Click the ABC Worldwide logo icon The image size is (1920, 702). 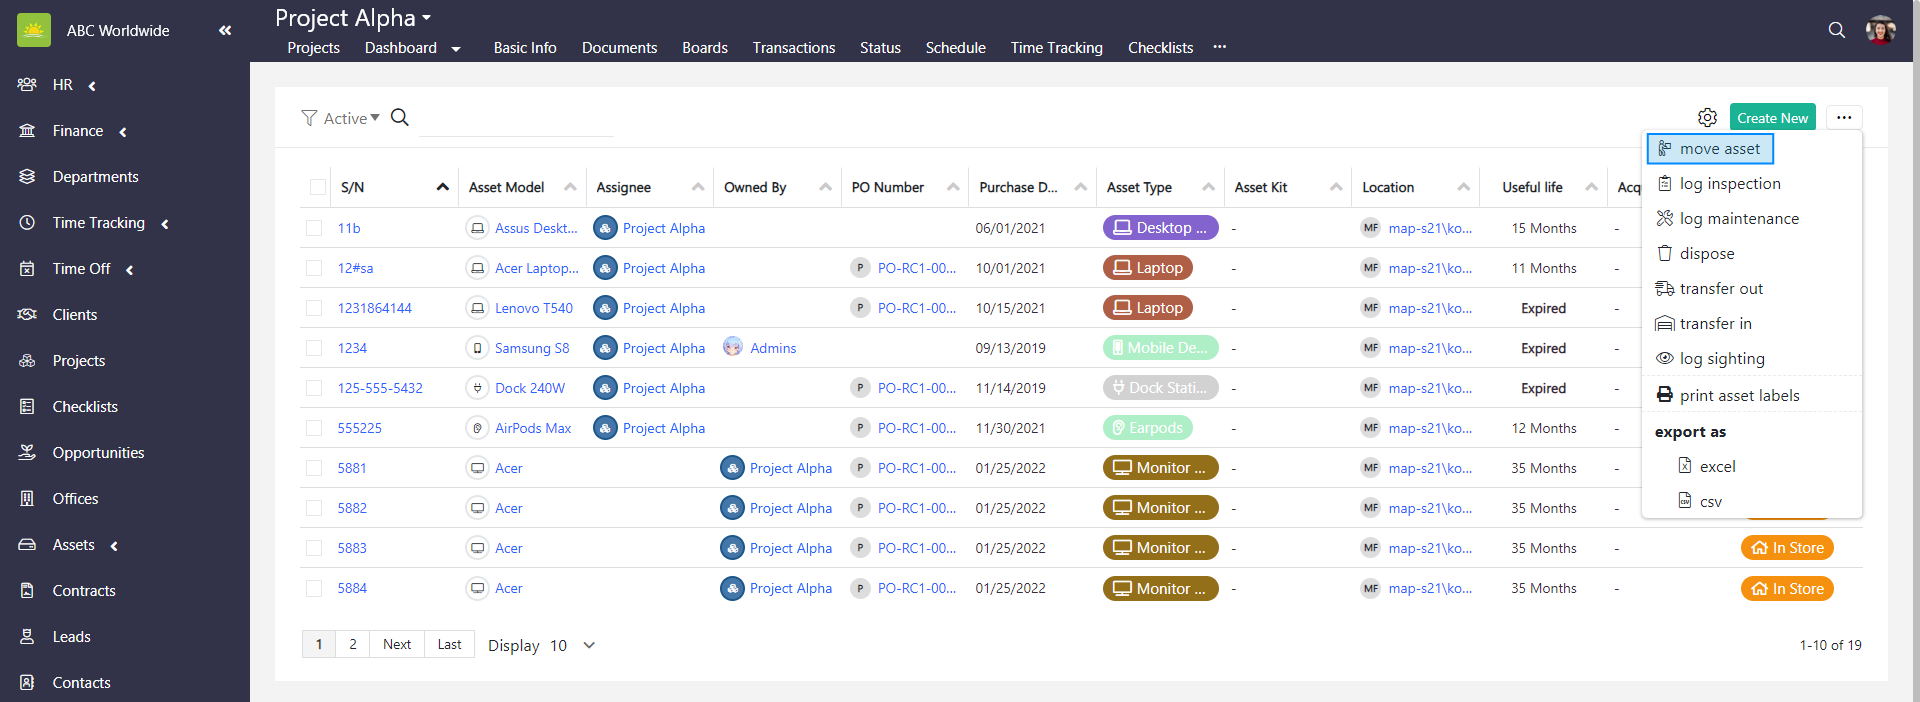click(34, 31)
